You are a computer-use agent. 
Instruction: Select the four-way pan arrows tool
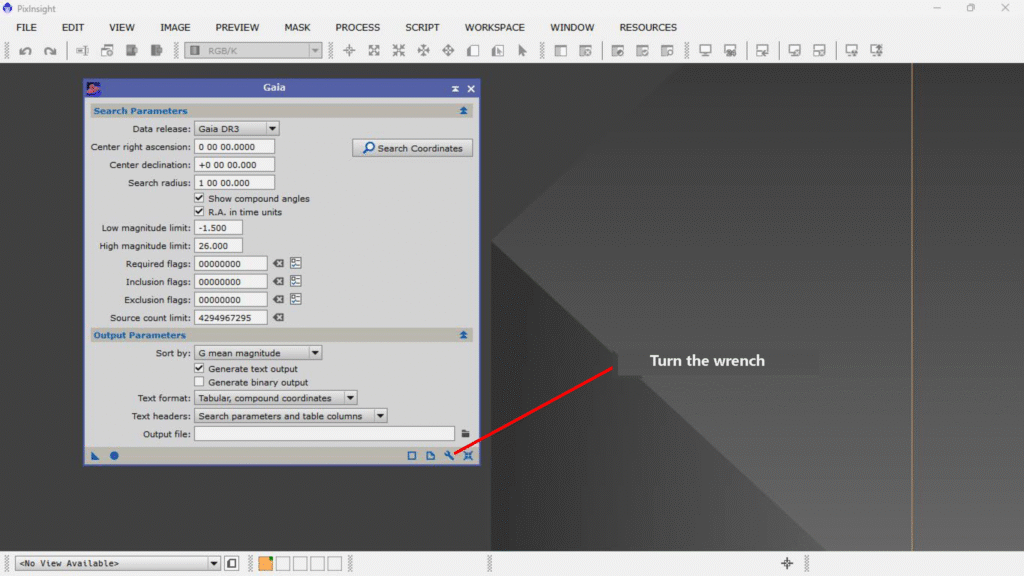click(449, 50)
